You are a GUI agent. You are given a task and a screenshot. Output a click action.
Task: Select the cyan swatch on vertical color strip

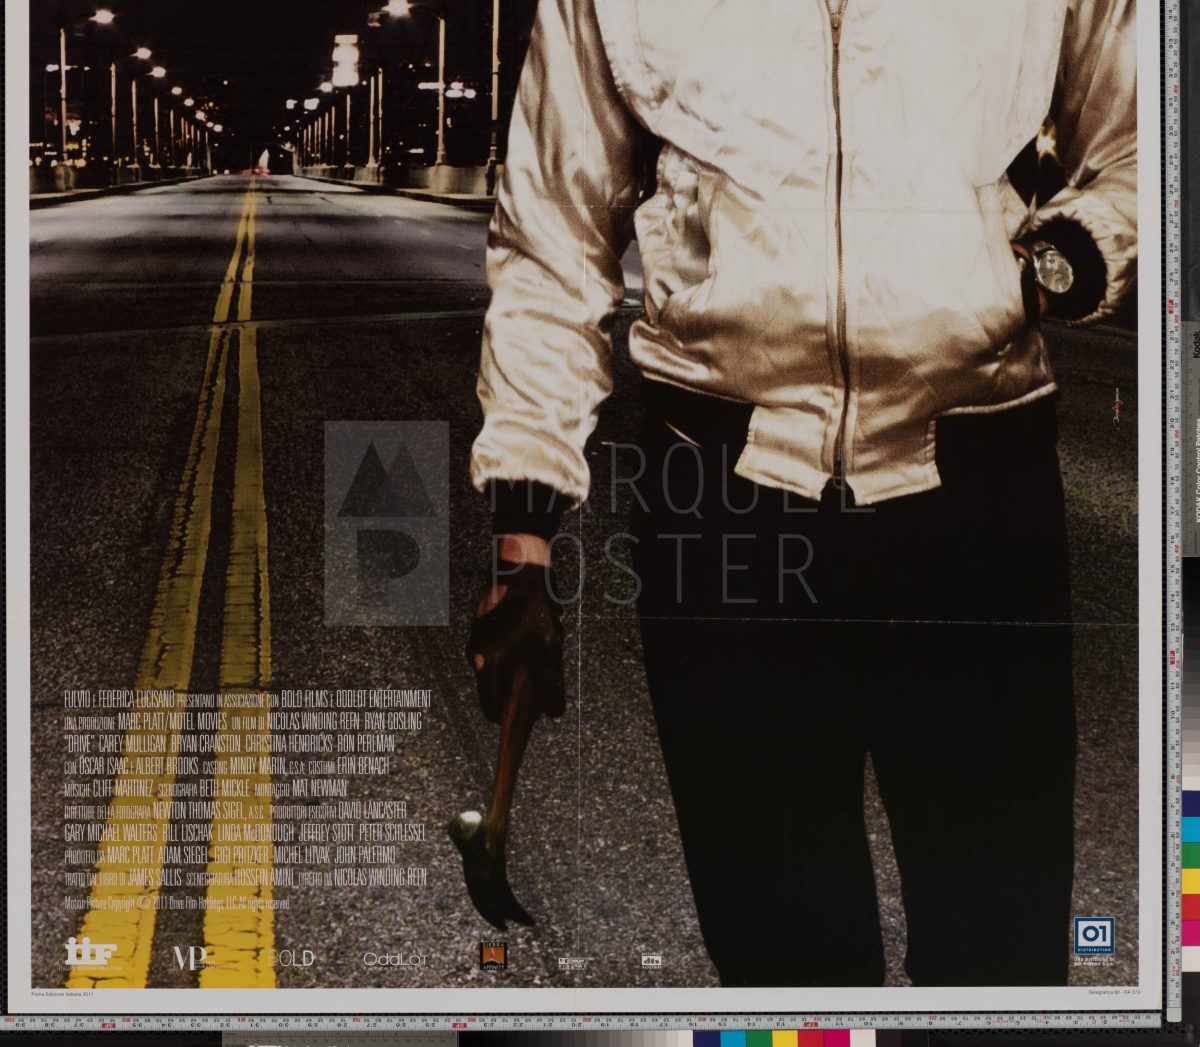coord(1191,829)
